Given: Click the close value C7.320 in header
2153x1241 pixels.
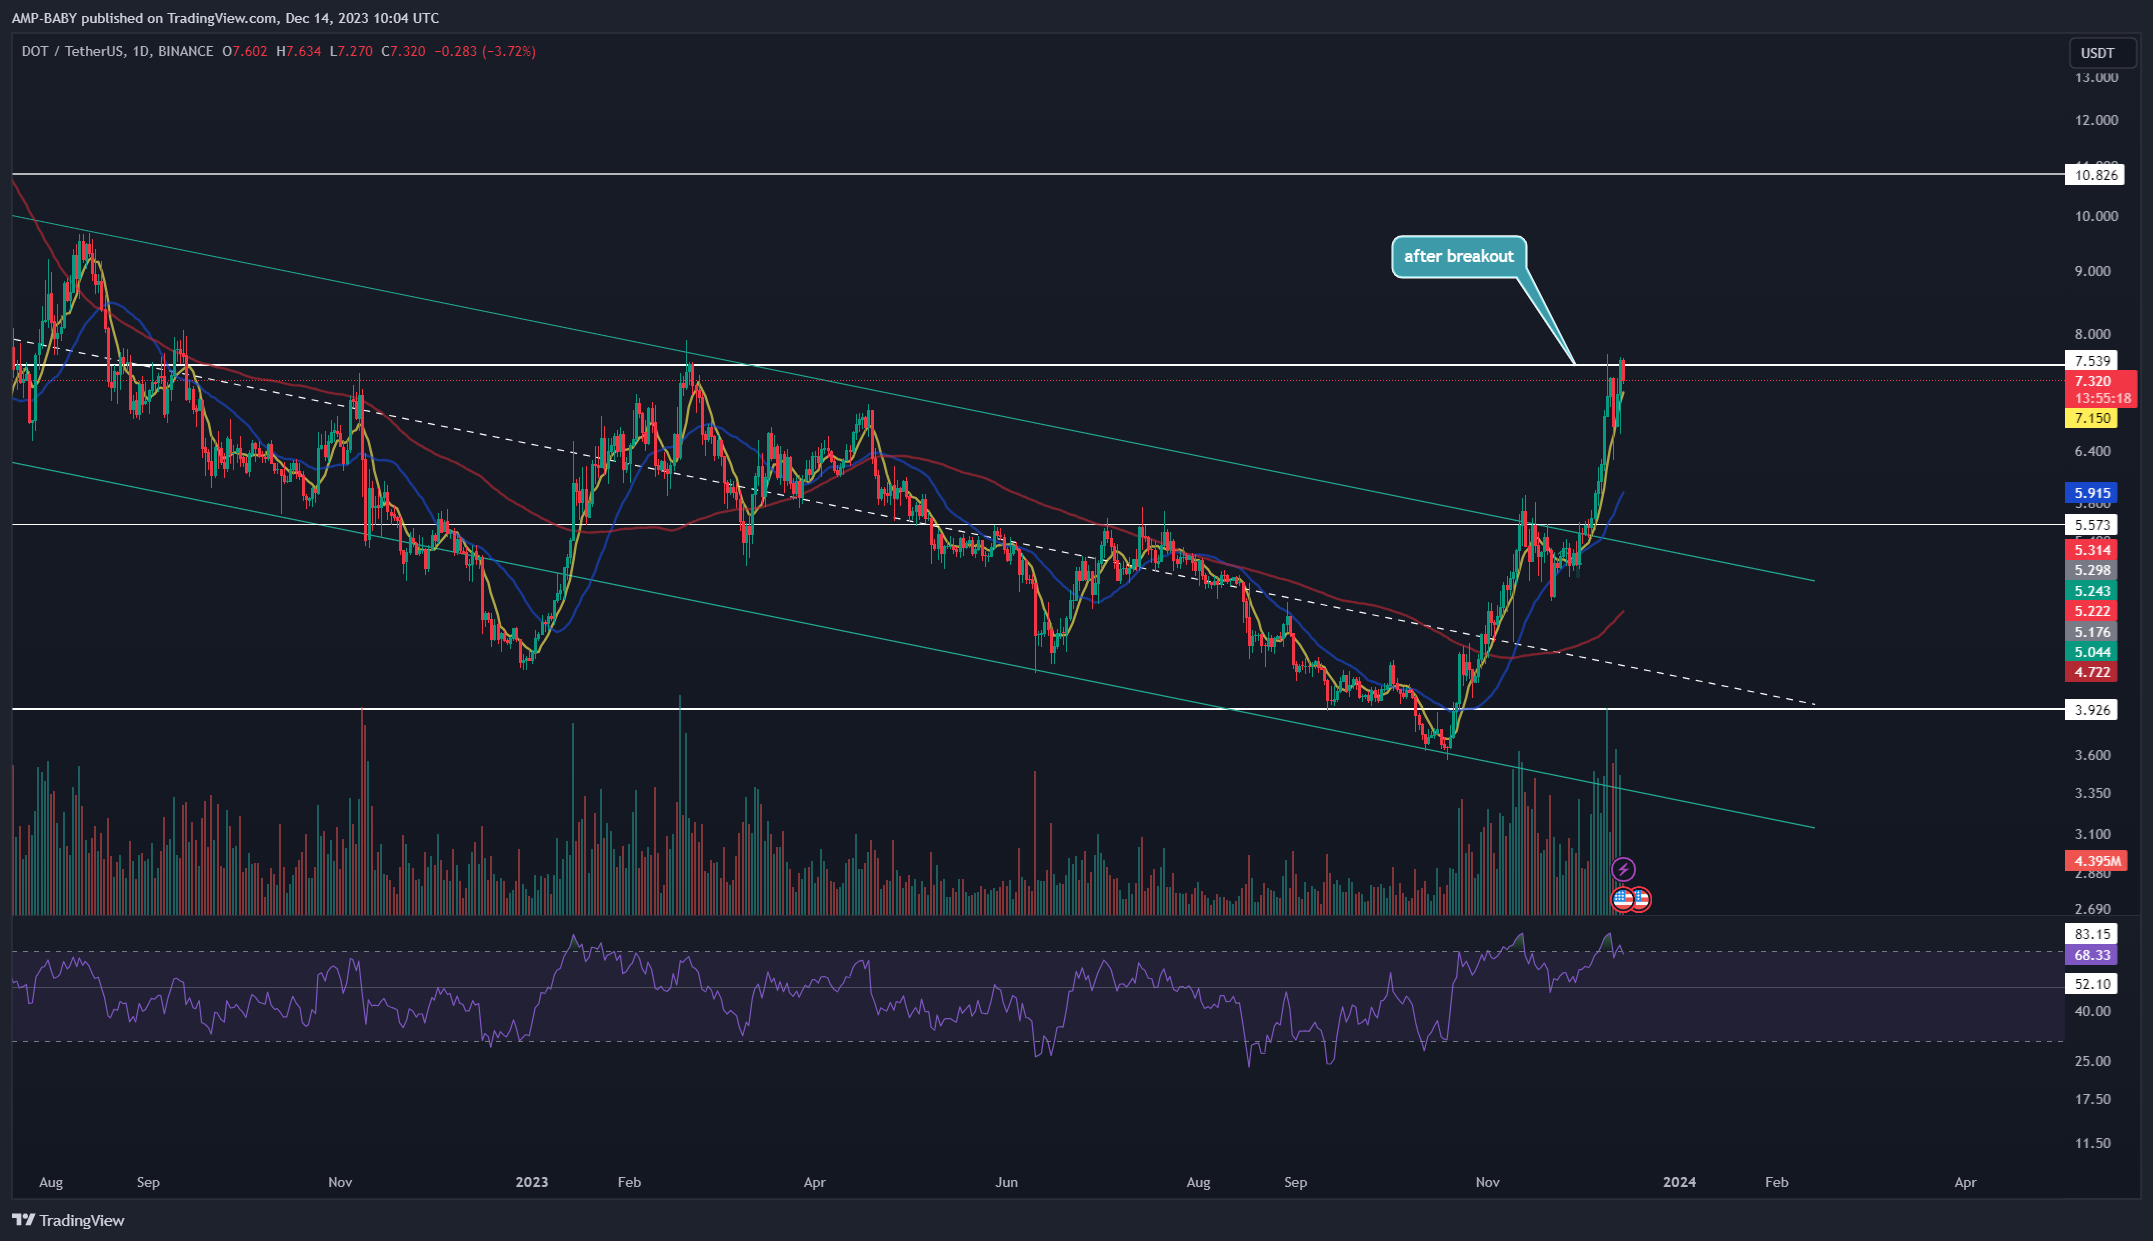Looking at the screenshot, I should click(x=403, y=51).
